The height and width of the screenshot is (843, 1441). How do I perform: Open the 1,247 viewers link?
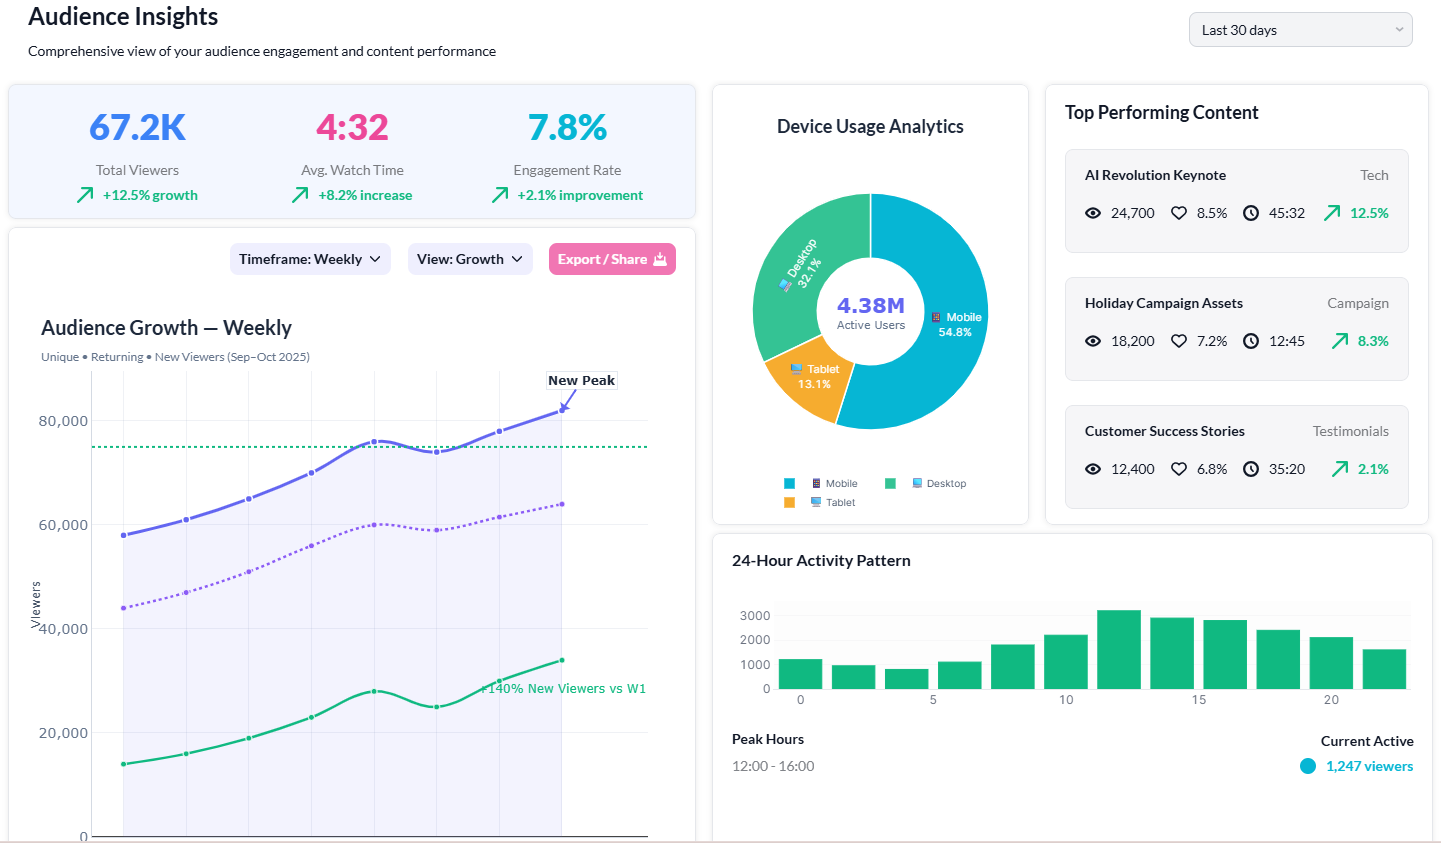point(1369,766)
